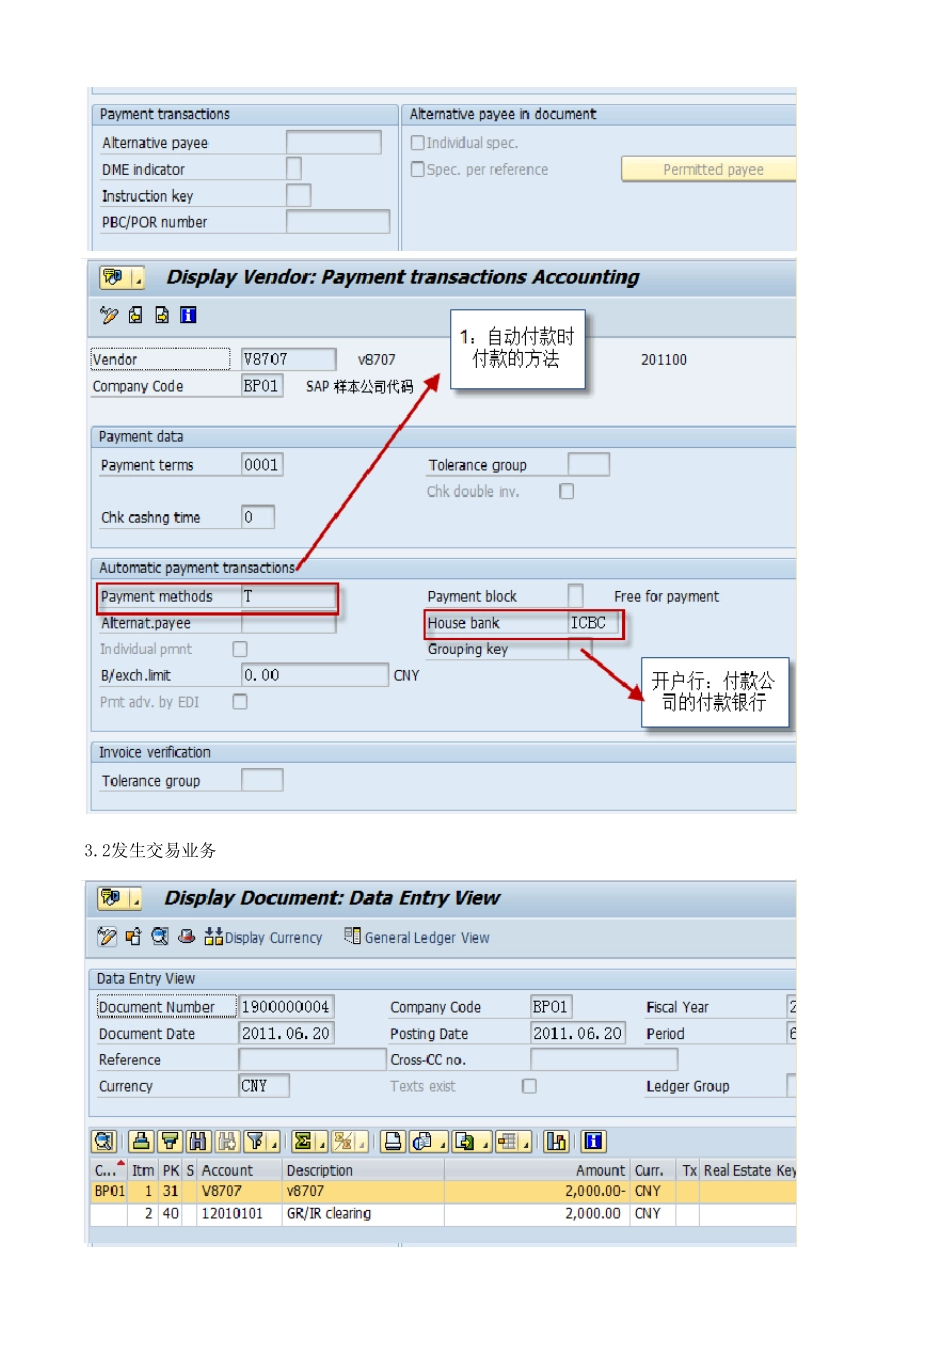This screenshot has height=1345, width=950.
Task: Click the Subtotals icon in grid toolbar
Action: point(343,1141)
